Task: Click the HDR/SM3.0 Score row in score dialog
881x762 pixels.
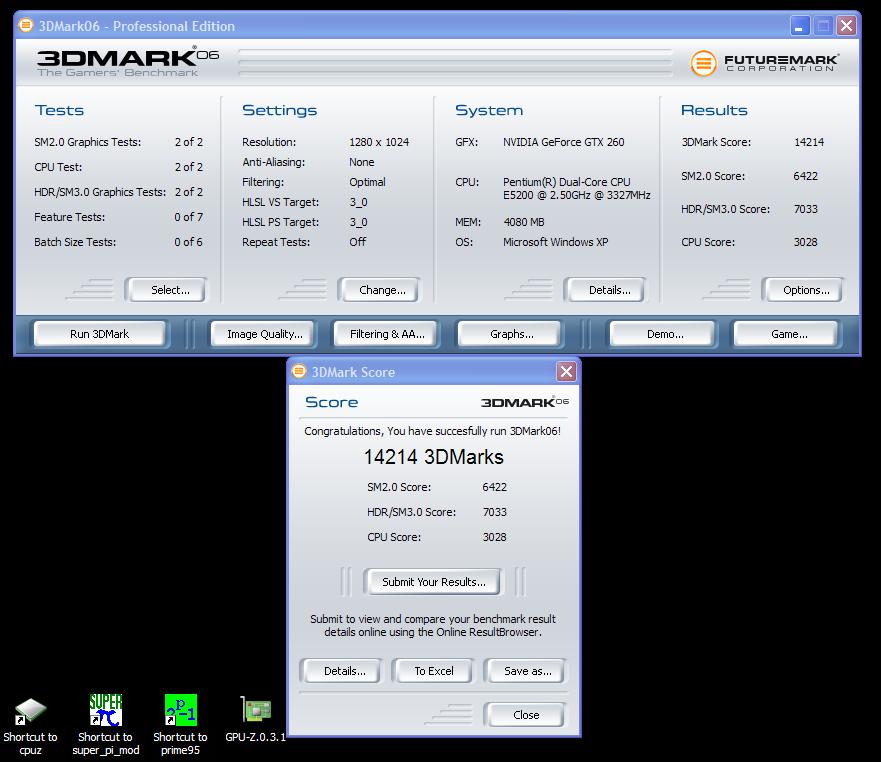Action: [437, 512]
